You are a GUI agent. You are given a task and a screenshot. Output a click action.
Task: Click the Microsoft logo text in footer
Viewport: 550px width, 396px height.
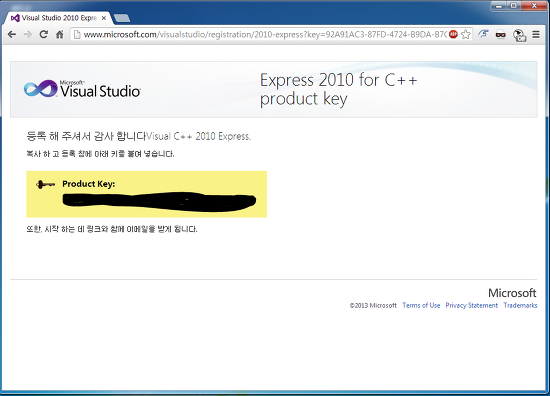point(512,293)
